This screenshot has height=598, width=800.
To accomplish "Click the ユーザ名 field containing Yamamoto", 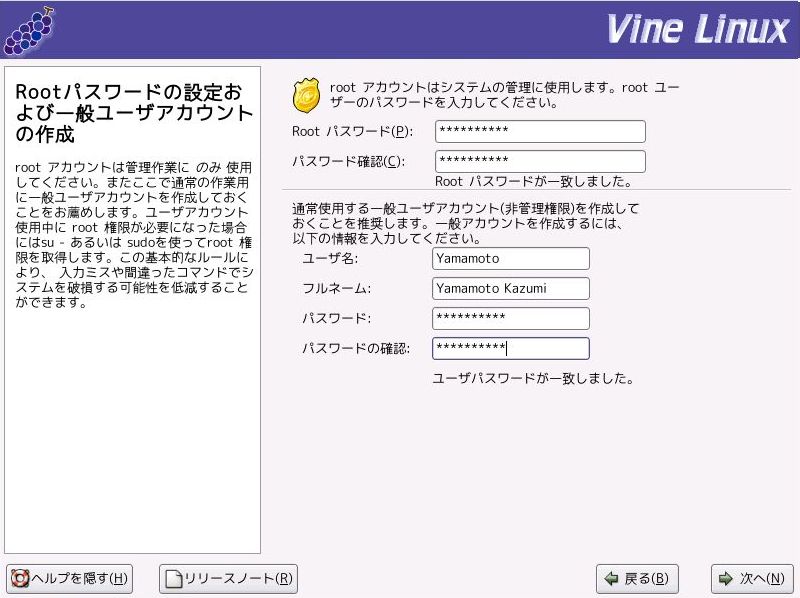I will 511,259.
